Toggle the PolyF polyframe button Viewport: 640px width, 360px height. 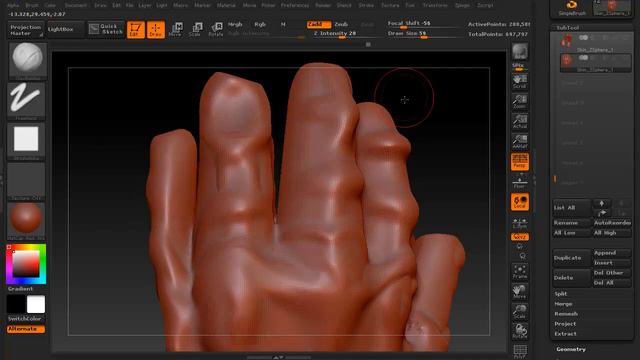pos(520,351)
